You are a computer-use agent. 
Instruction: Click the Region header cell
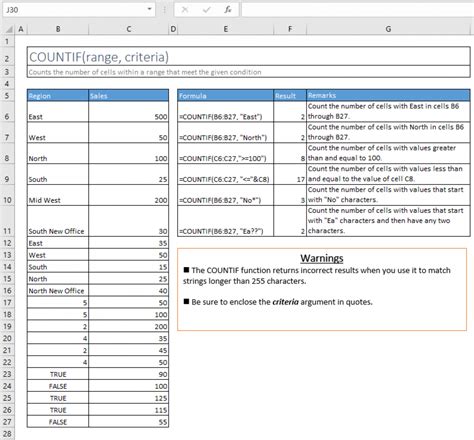(58, 96)
